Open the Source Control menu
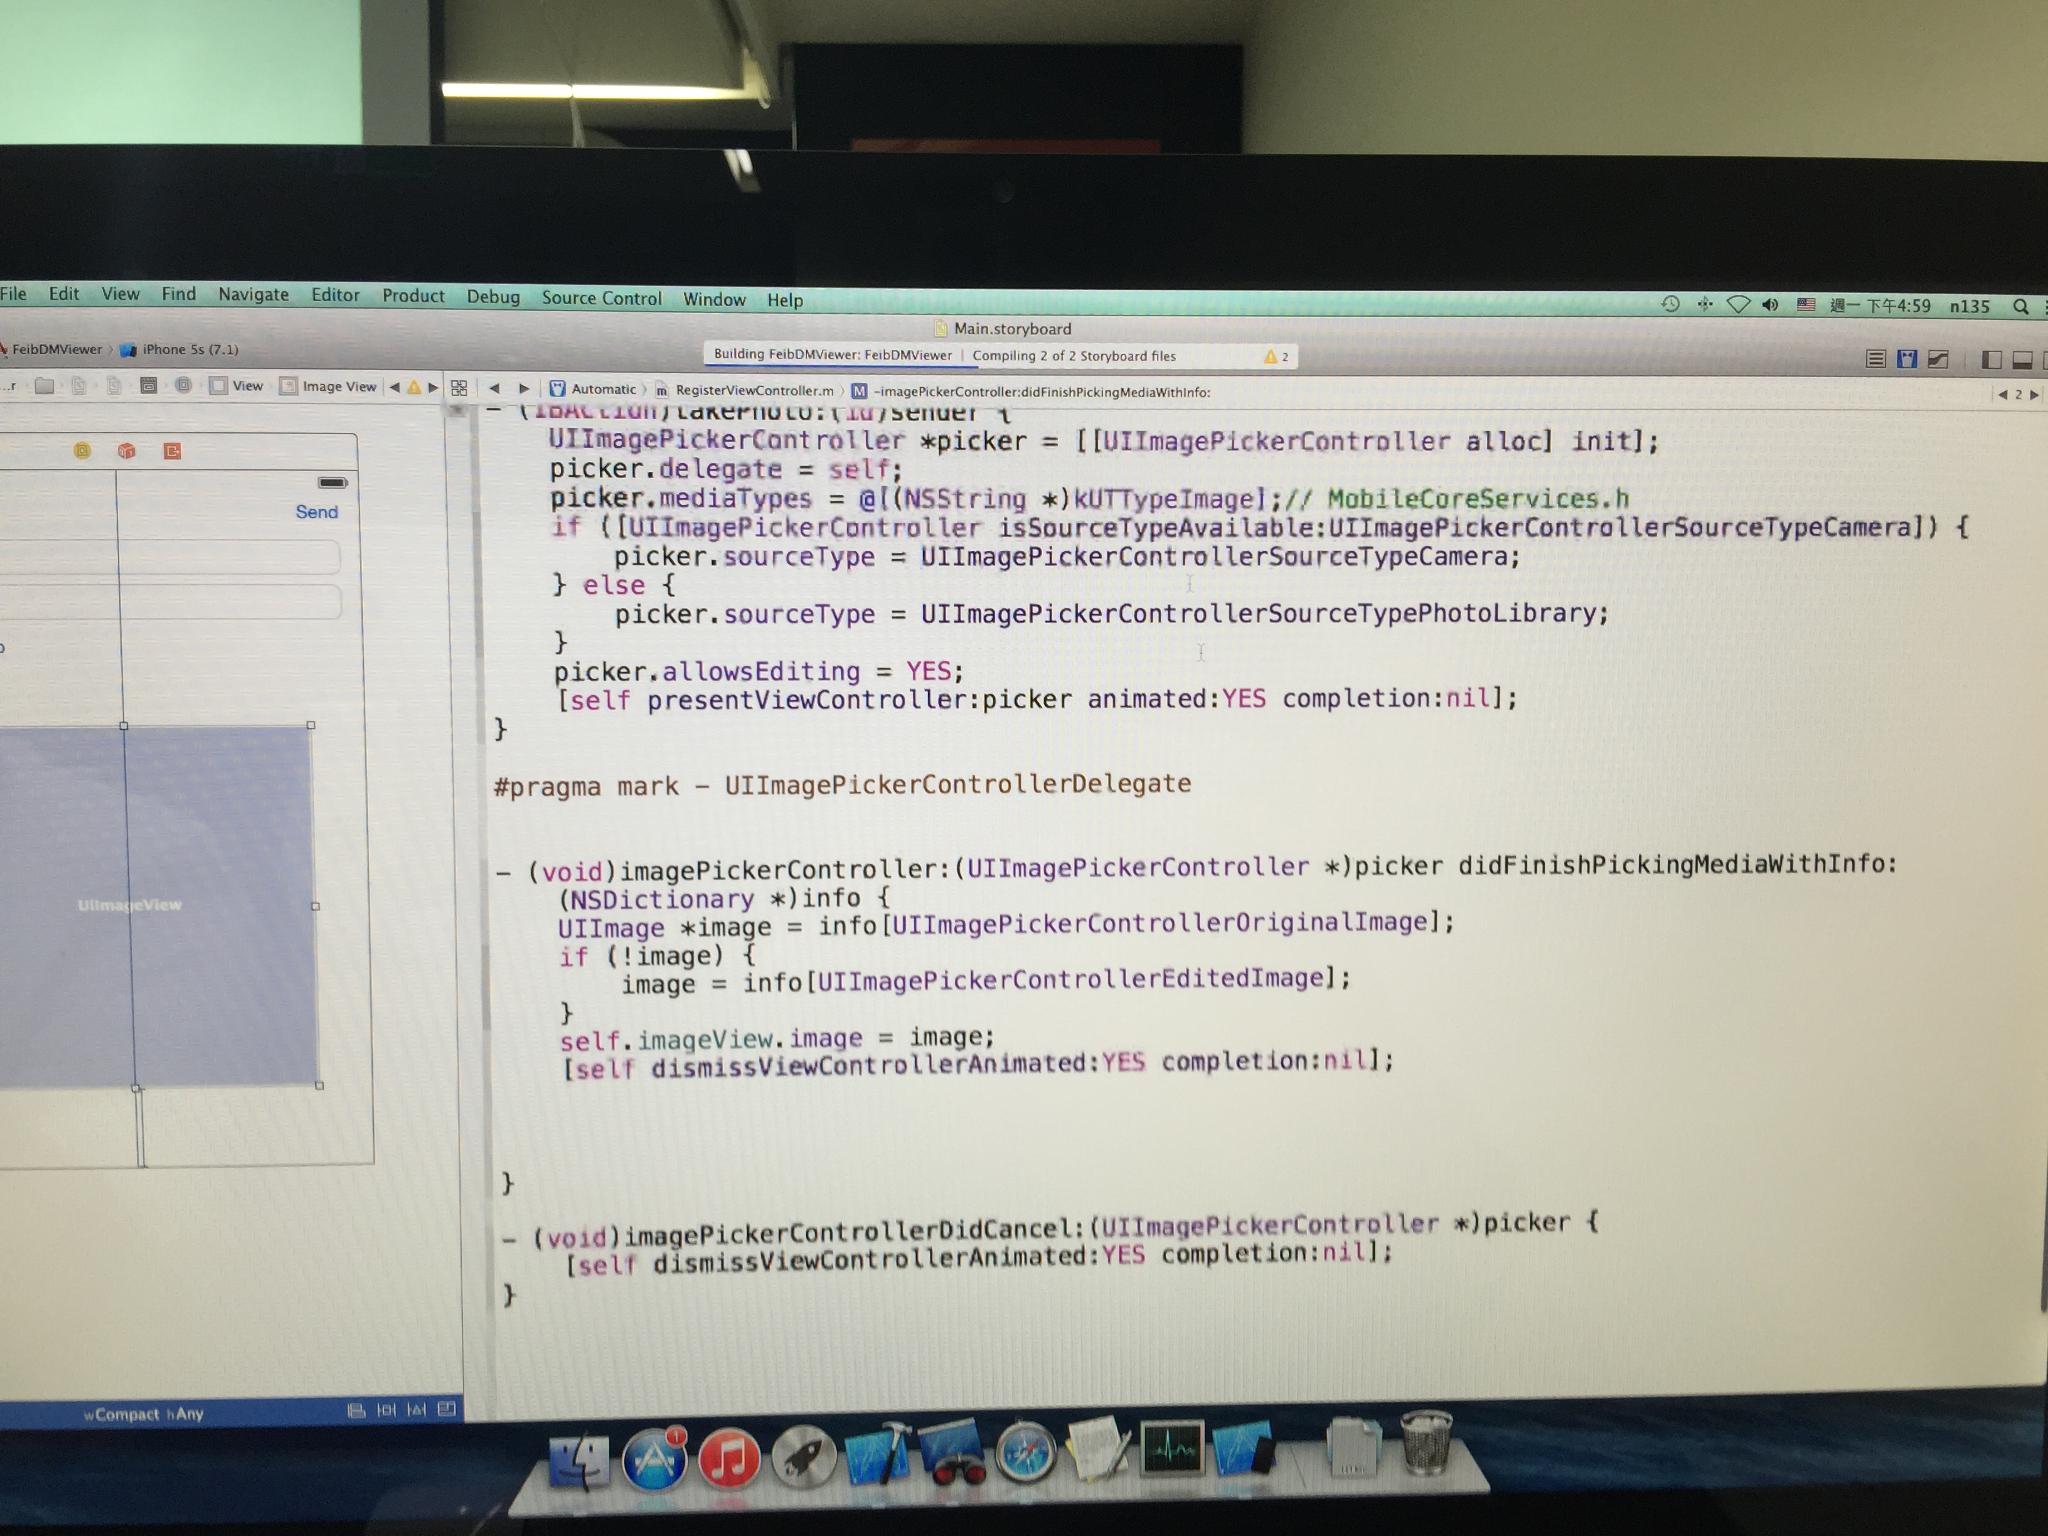Screen dimensions: 2048x1536 coord(601,298)
